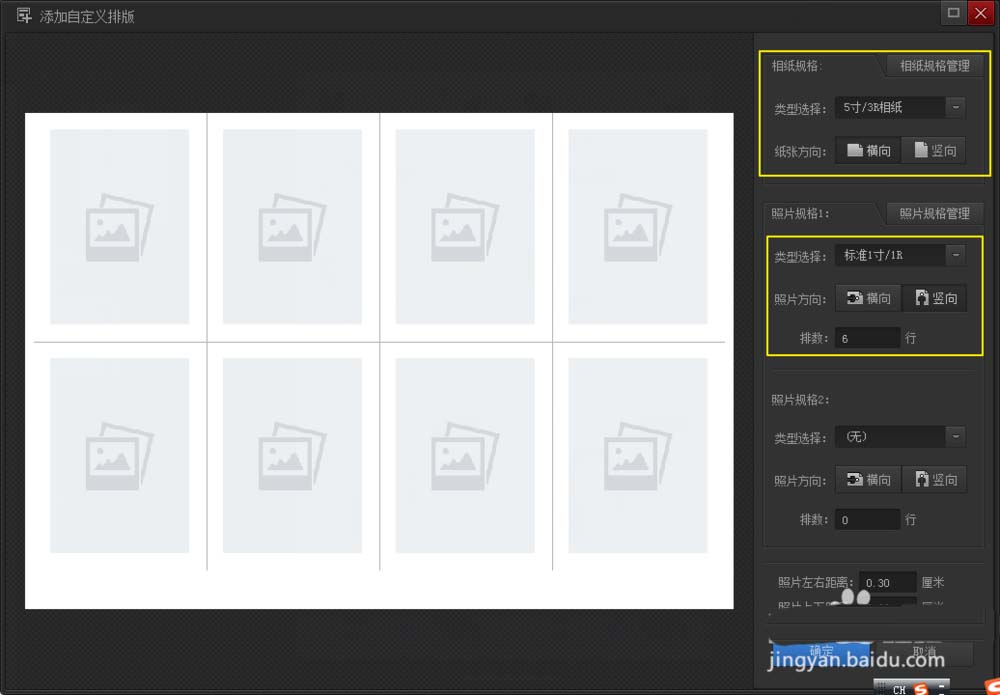The width and height of the screenshot is (1000, 695).
Task: Set paper orientation to 横向
Action: coord(868,150)
